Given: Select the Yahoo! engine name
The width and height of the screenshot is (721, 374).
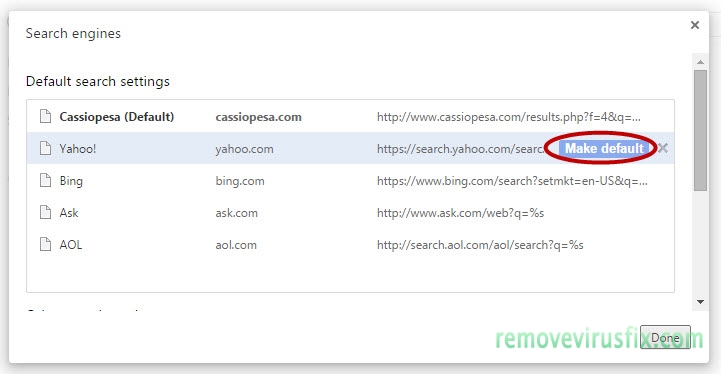Looking at the screenshot, I should tap(78, 149).
